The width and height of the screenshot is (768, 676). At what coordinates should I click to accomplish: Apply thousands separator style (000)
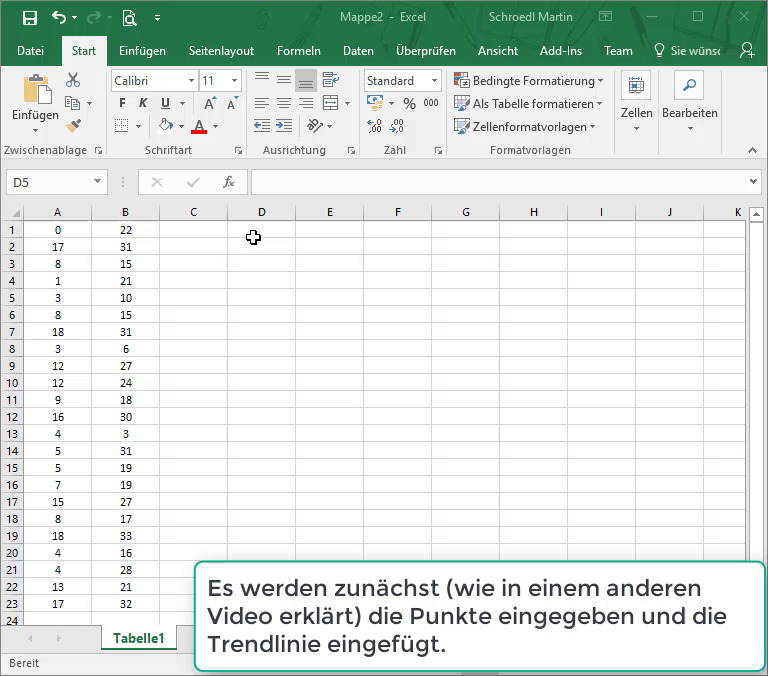tap(431, 103)
